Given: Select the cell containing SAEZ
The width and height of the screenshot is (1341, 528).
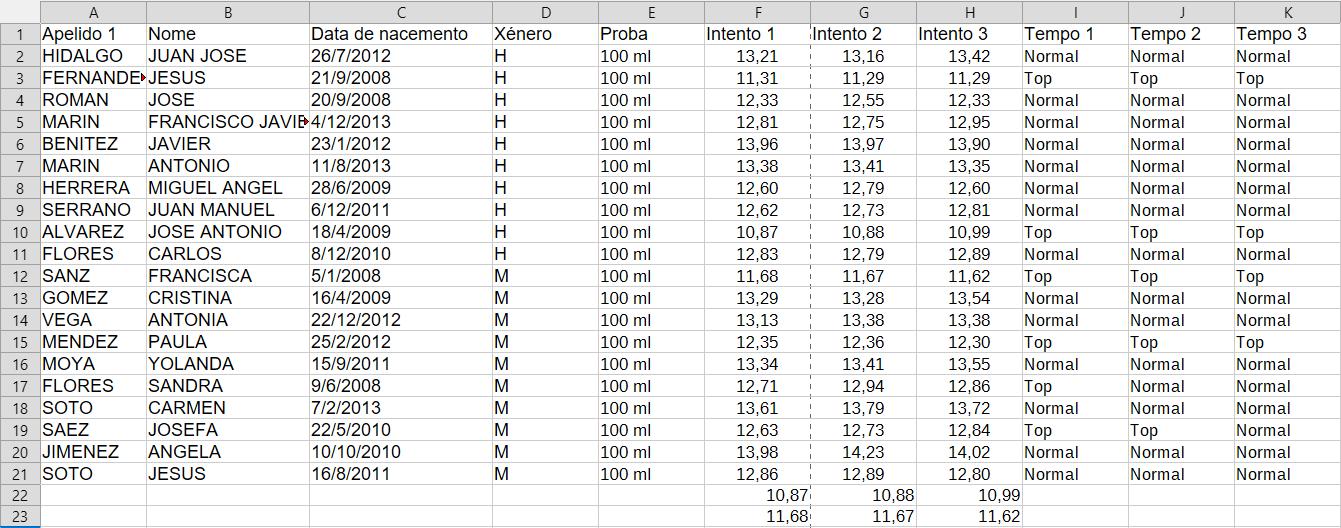Looking at the screenshot, I should 93,430.
